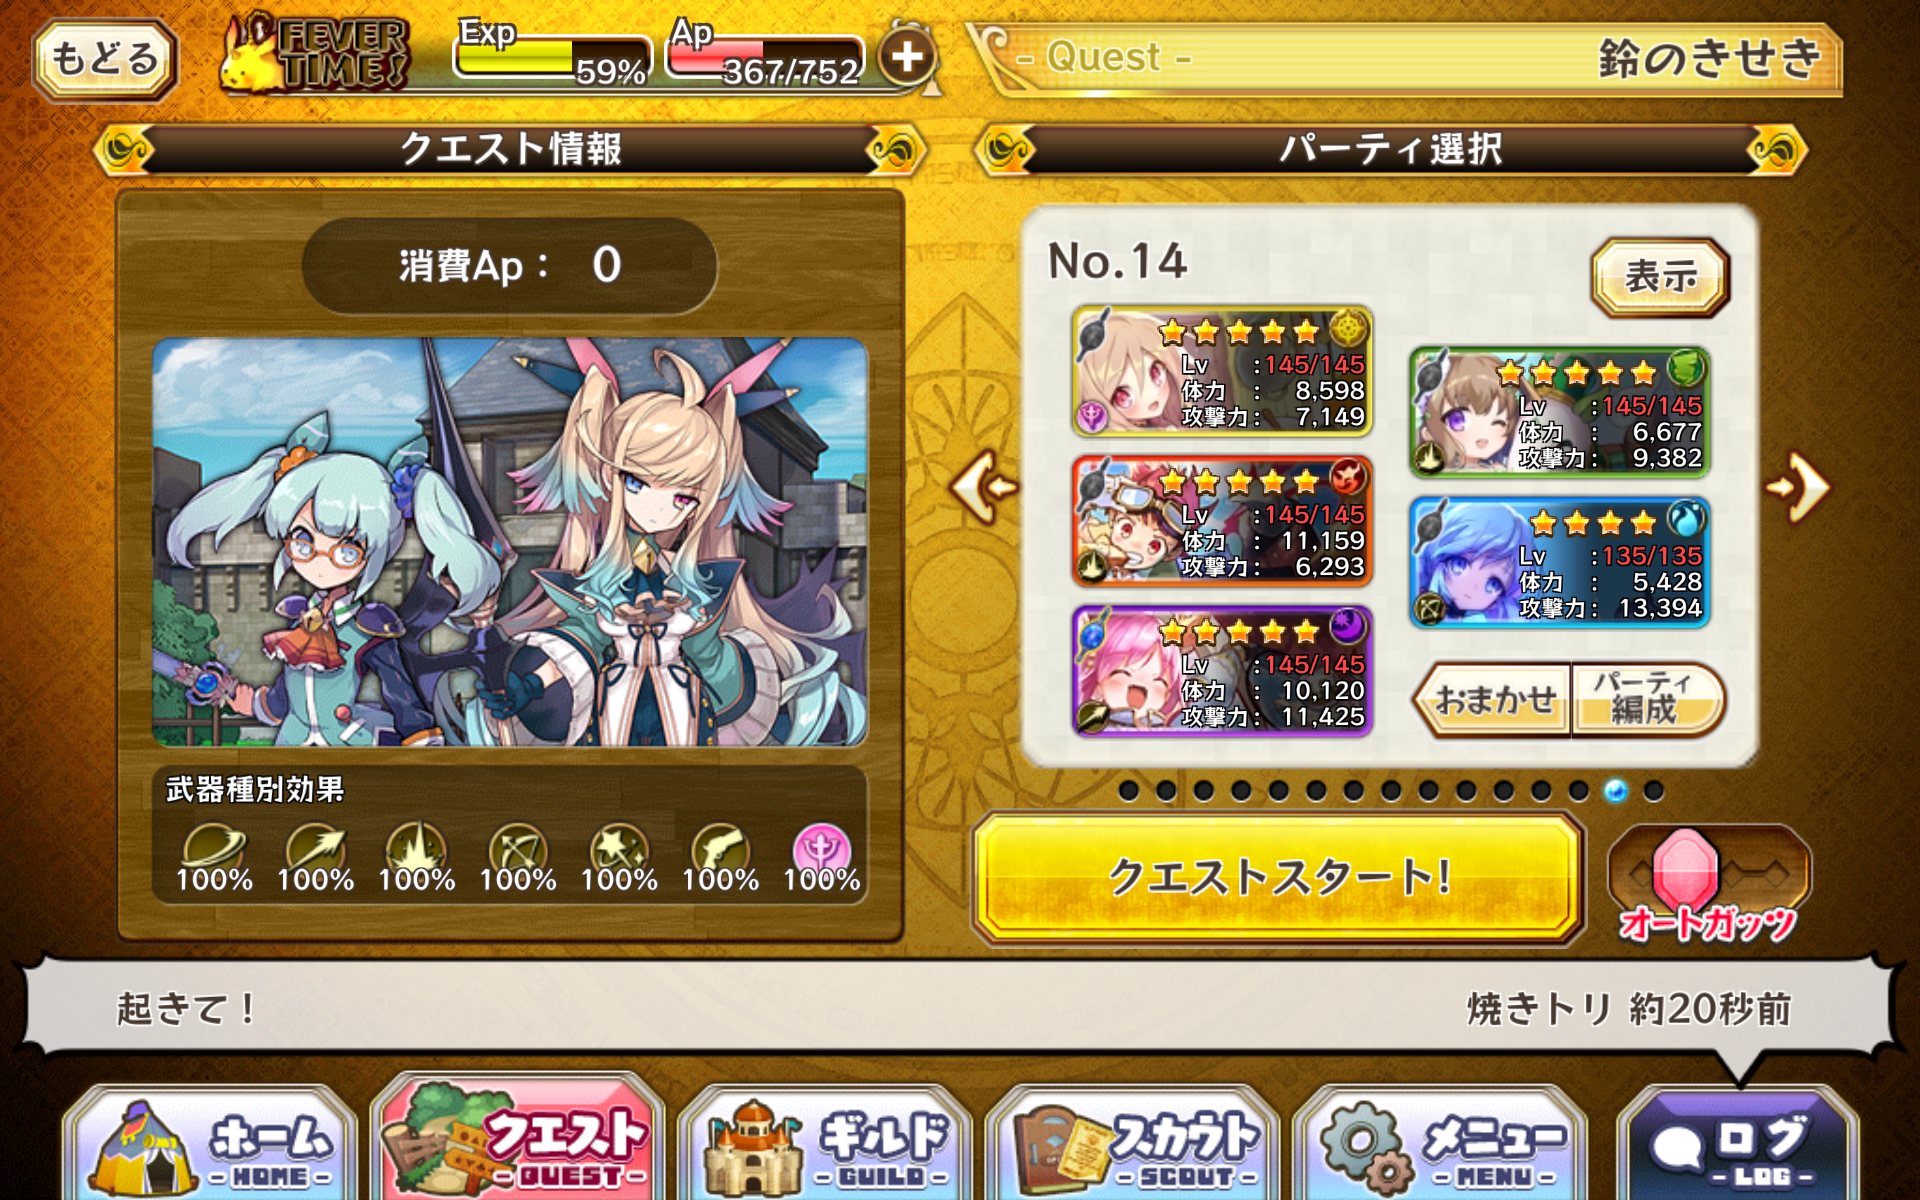Select the spear weapon effect icon
The height and width of the screenshot is (1200, 1920).
tap(316, 849)
